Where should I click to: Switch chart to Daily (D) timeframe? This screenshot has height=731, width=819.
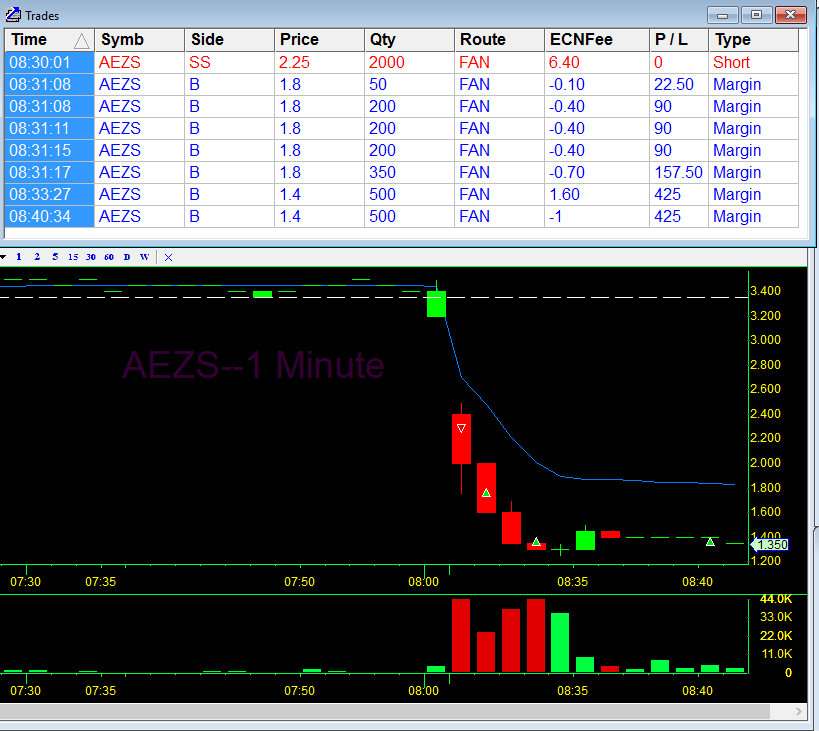(x=127, y=257)
